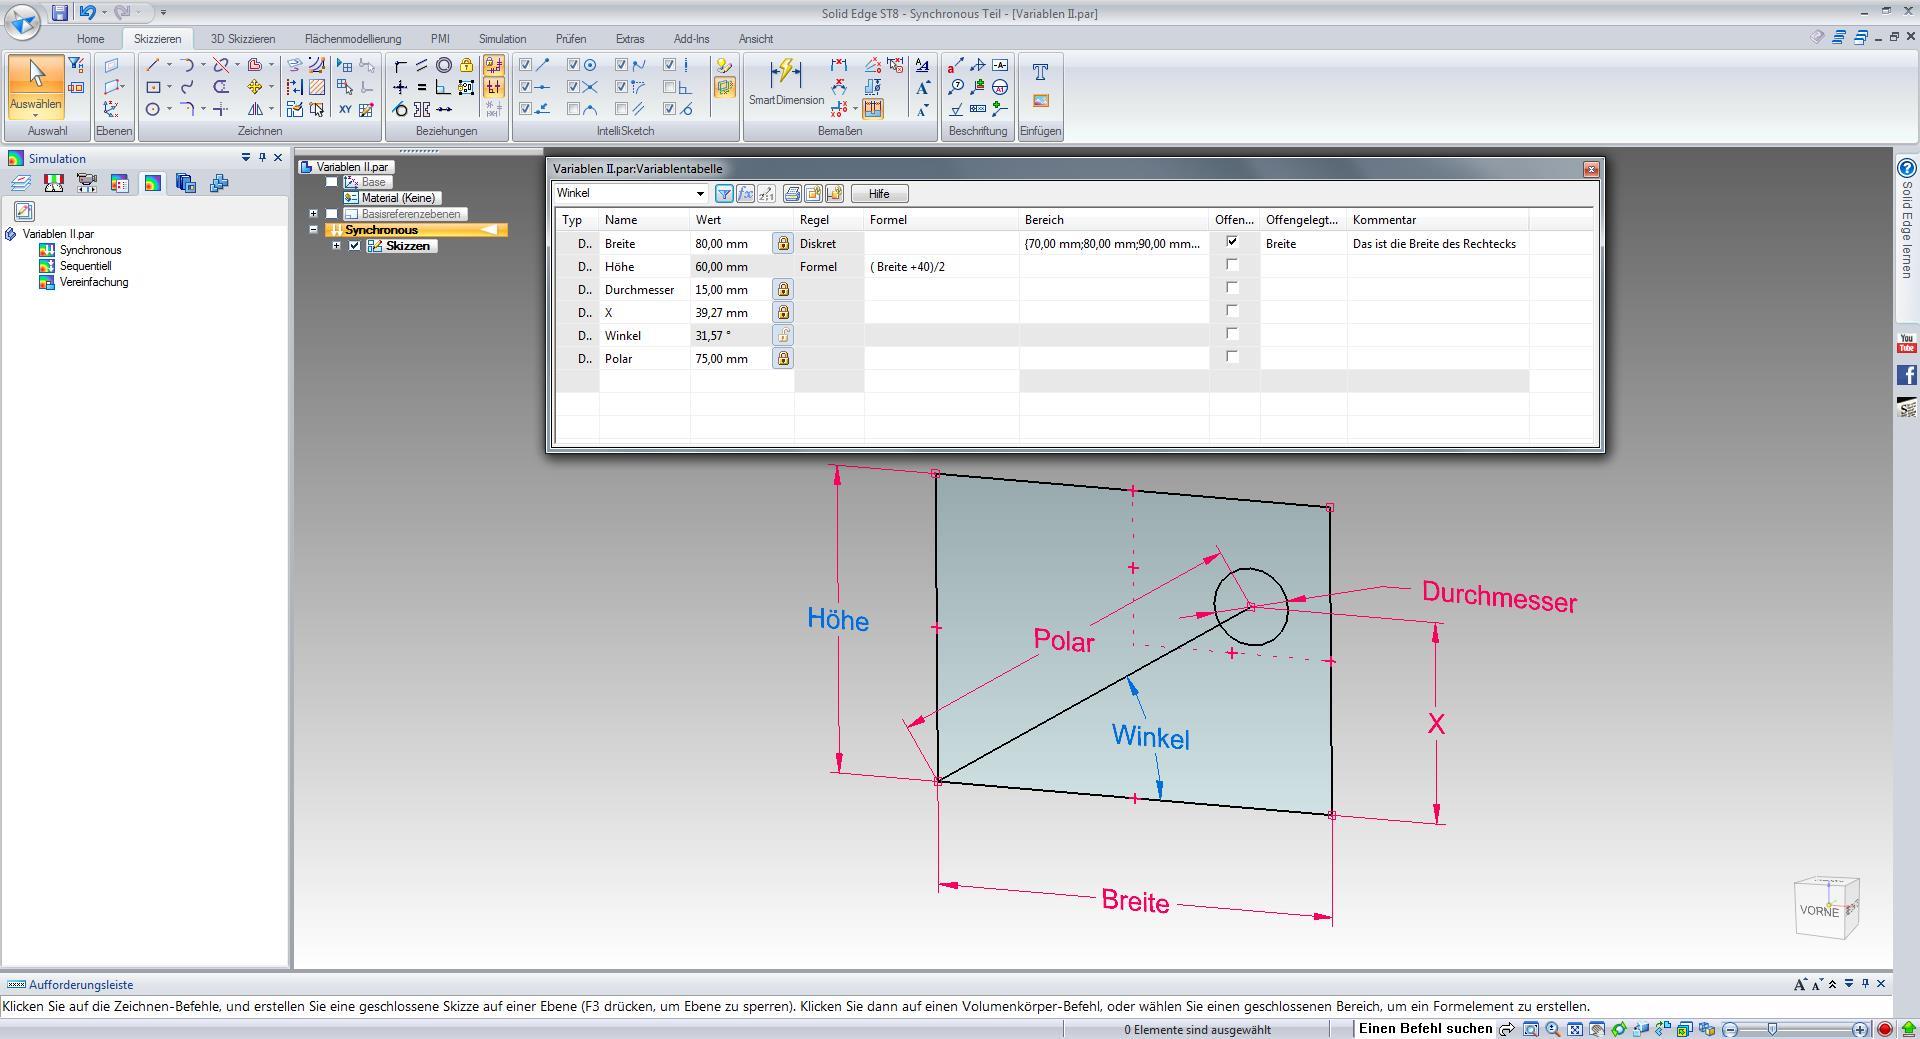Open the YouTube sidebar icon
This screenshot has height=1039, width=1920.
pyautogui.click(x=1907, y=343)
